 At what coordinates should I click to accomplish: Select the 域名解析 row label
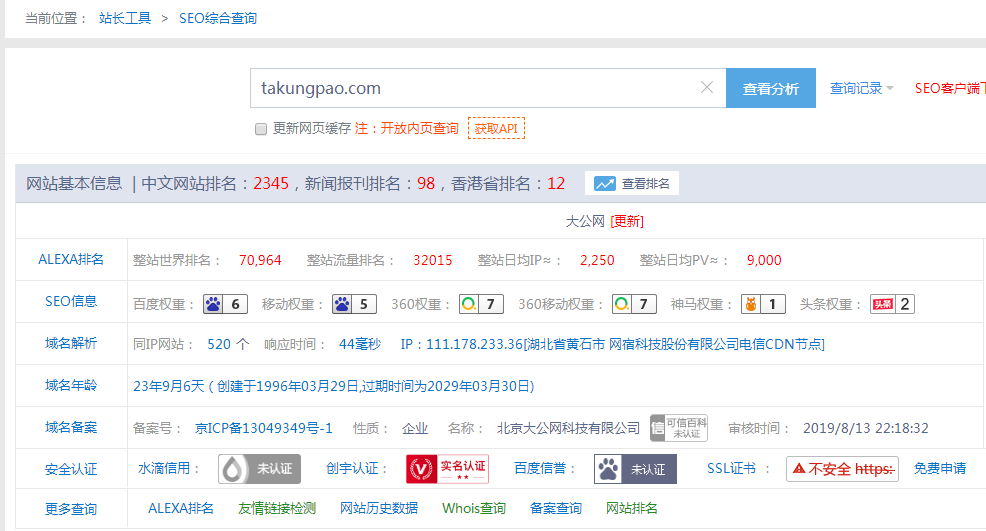[x=71, y=343]
